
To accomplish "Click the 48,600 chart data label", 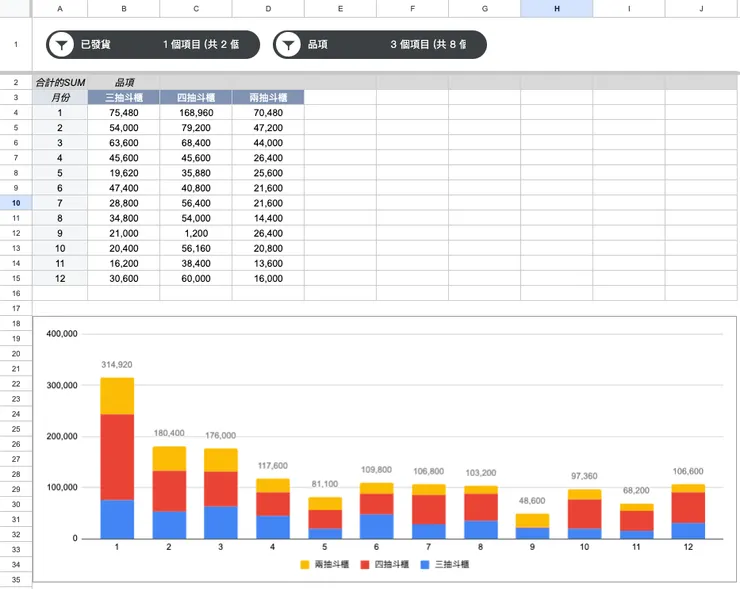I will [x=532, y=501].
